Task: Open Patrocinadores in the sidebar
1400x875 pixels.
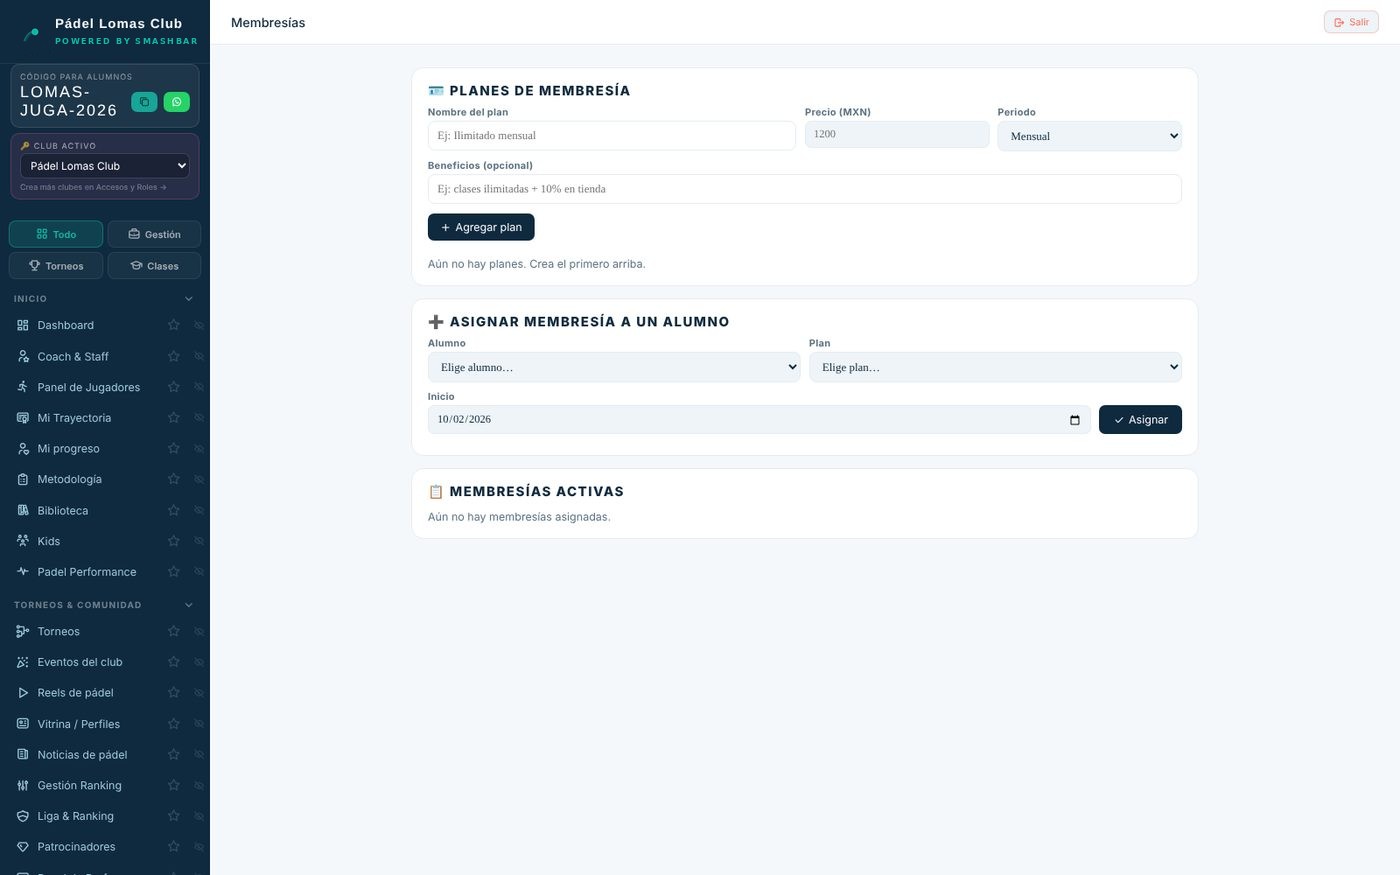Action: [x=76, y=847]
